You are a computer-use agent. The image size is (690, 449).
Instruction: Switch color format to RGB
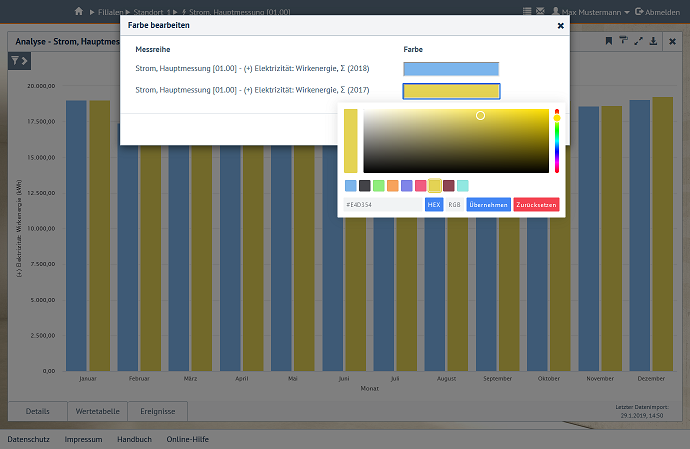454,204
